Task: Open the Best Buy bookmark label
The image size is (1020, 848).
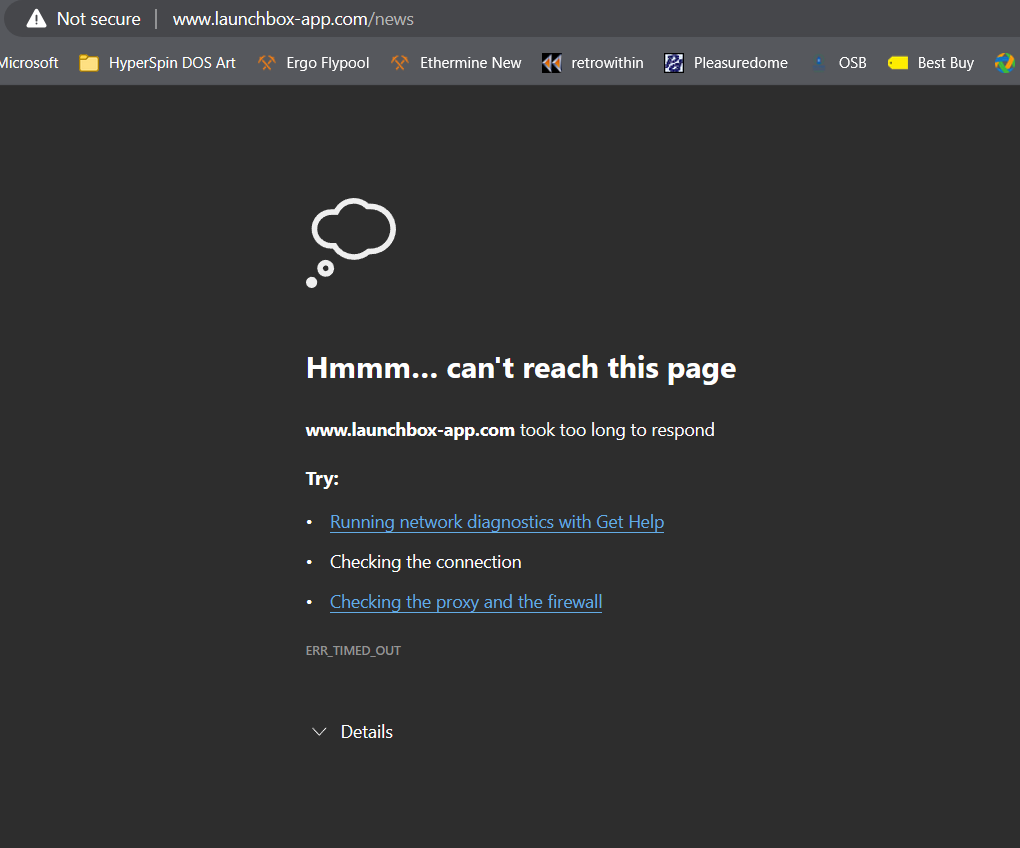Action: tap(945, 63)
